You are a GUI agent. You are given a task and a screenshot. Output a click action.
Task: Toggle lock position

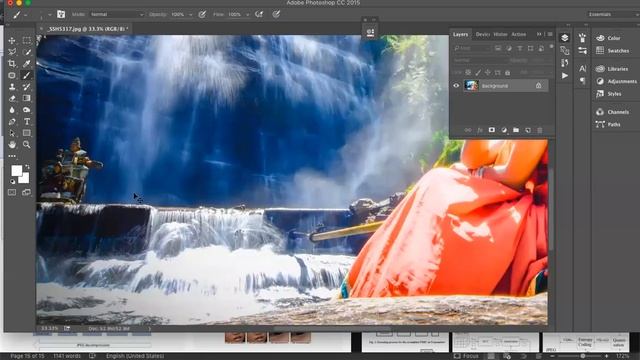tap(488, 72)
